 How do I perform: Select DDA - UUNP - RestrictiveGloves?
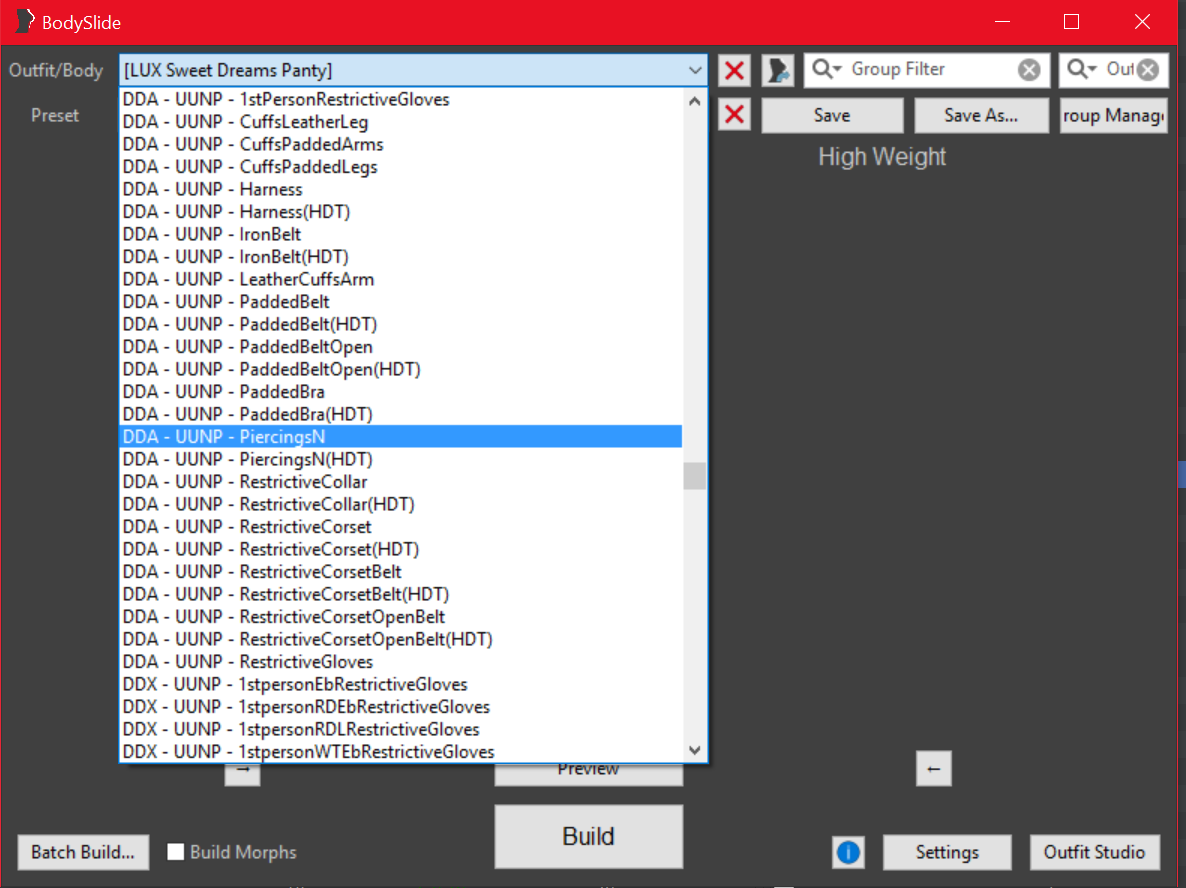[401, 662]
